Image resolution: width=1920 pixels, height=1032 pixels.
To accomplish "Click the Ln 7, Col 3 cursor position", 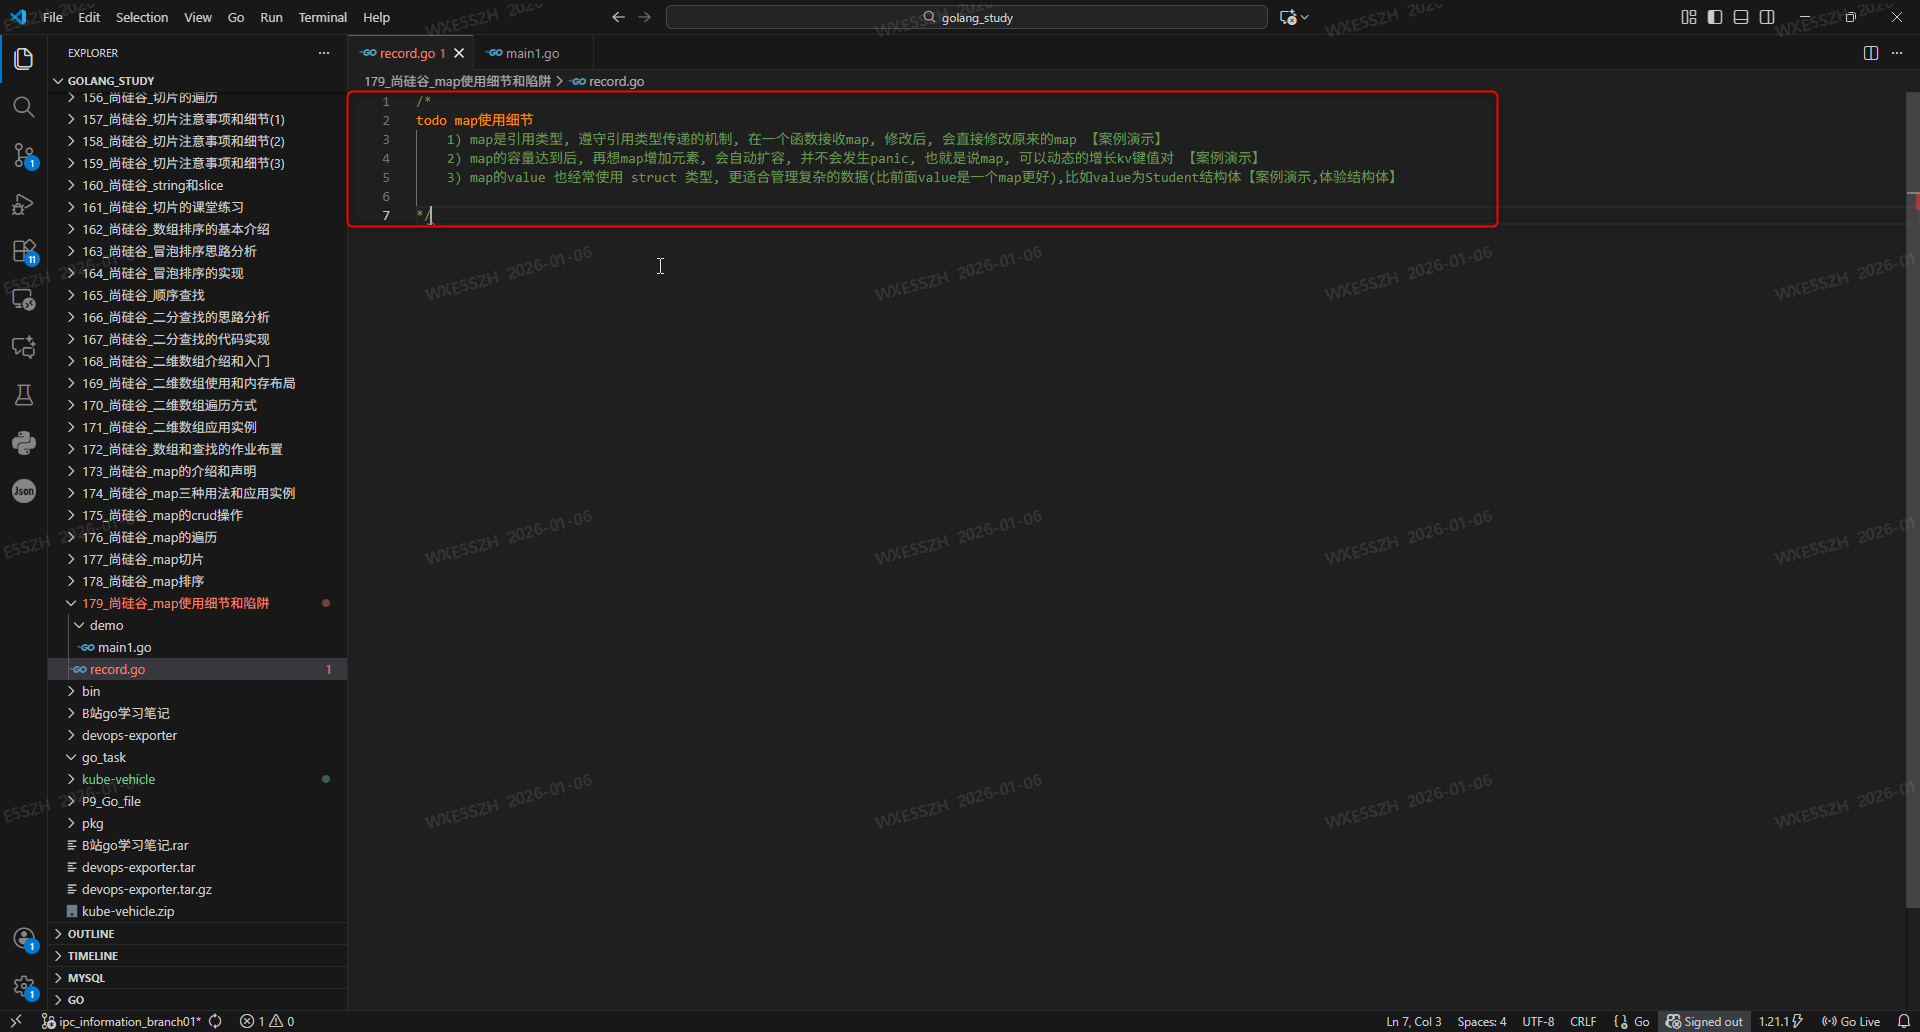I will point(1414,1021).
